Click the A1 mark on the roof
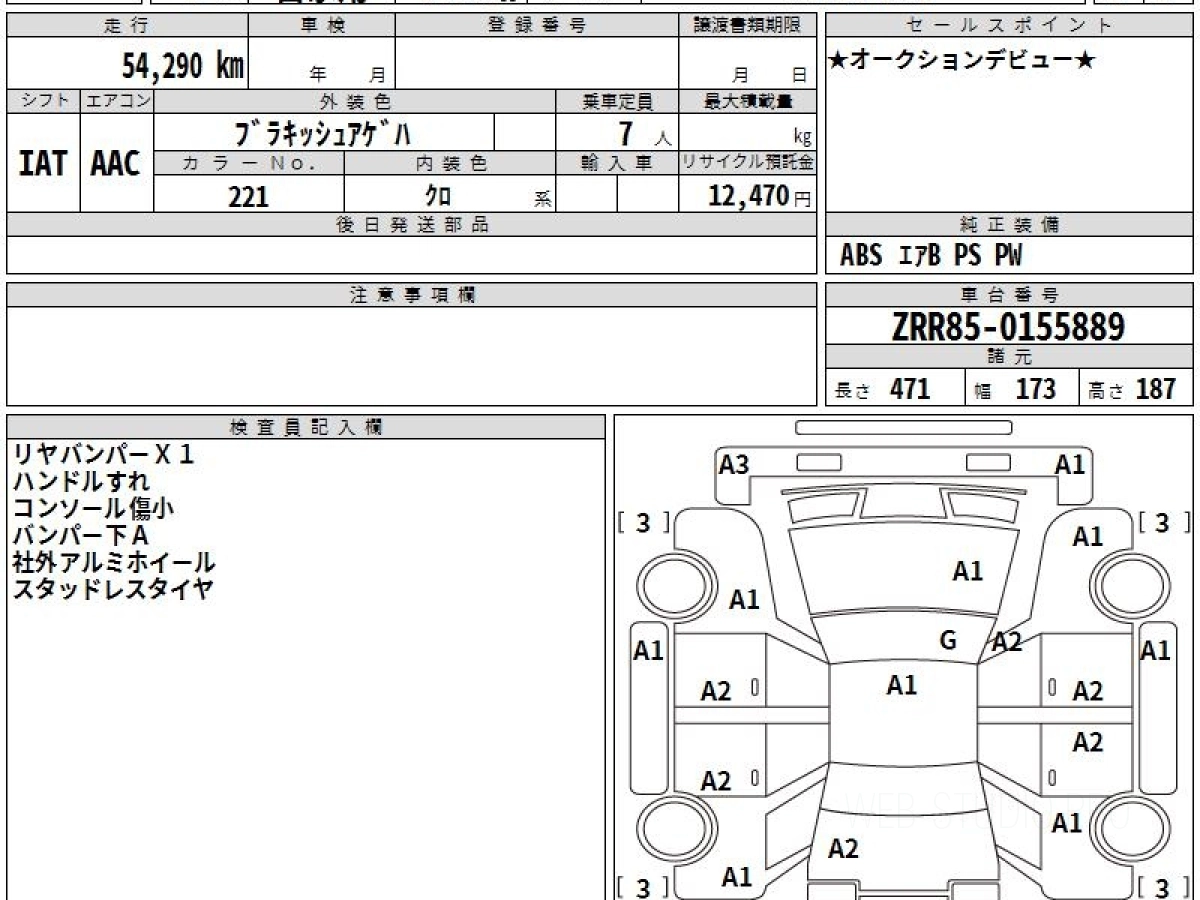The image size is (1200, 900). pos(902,685)
